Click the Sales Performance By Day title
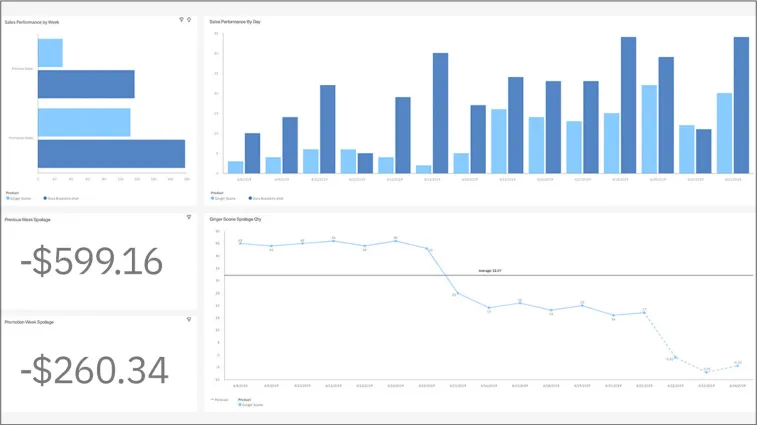The image size is (757, 425). point(235,22)
